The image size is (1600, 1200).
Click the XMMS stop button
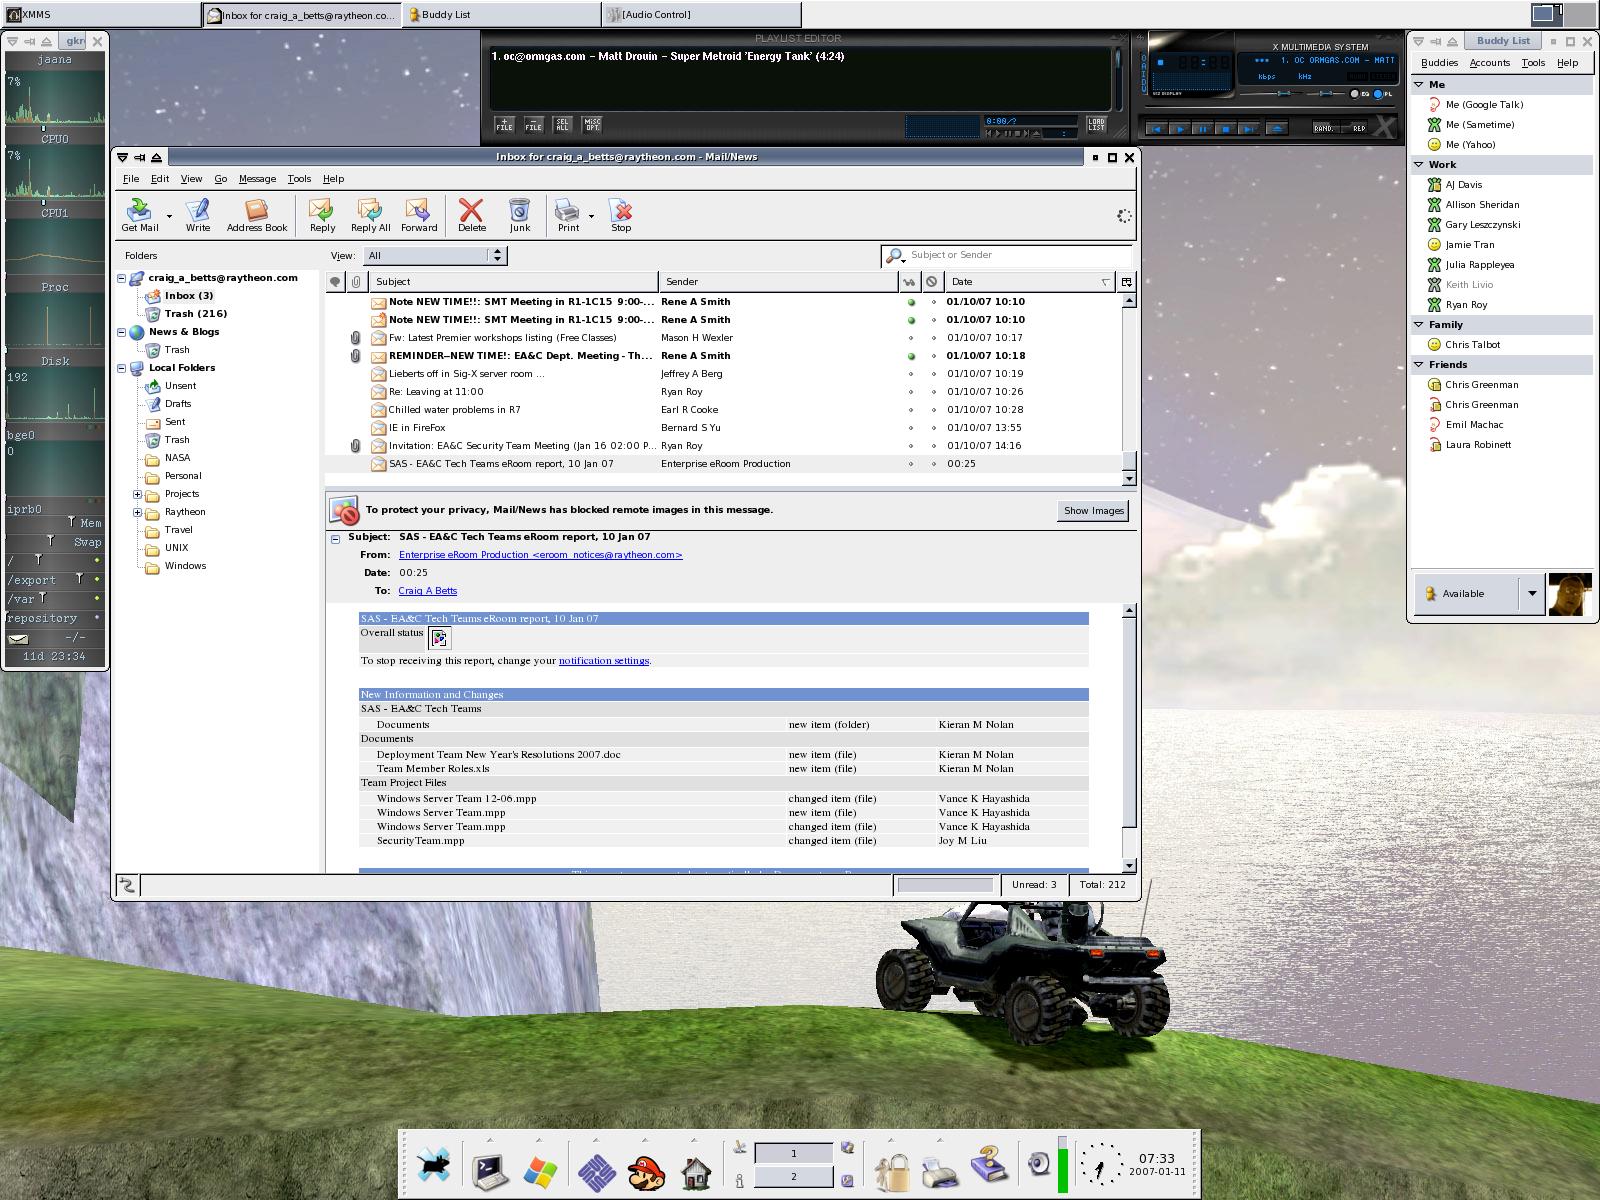(x=1225, y=129)
